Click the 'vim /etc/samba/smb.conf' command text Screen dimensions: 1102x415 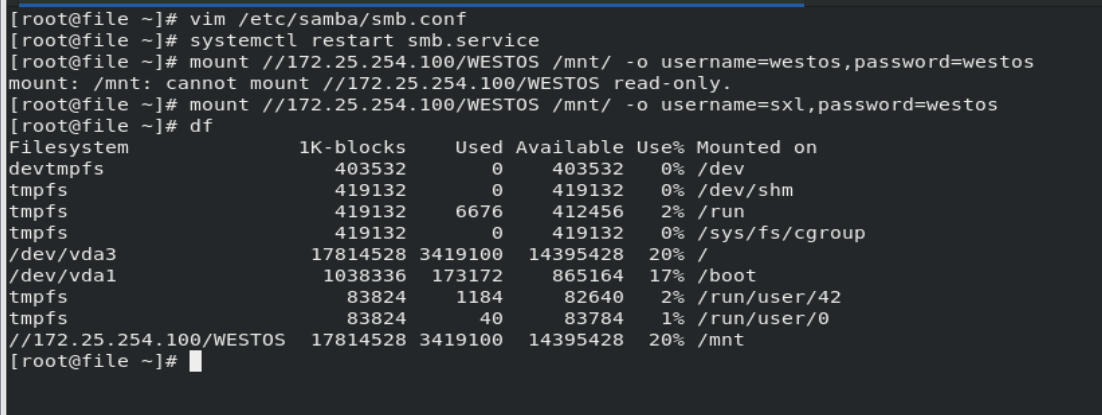(x=328, y=20)
